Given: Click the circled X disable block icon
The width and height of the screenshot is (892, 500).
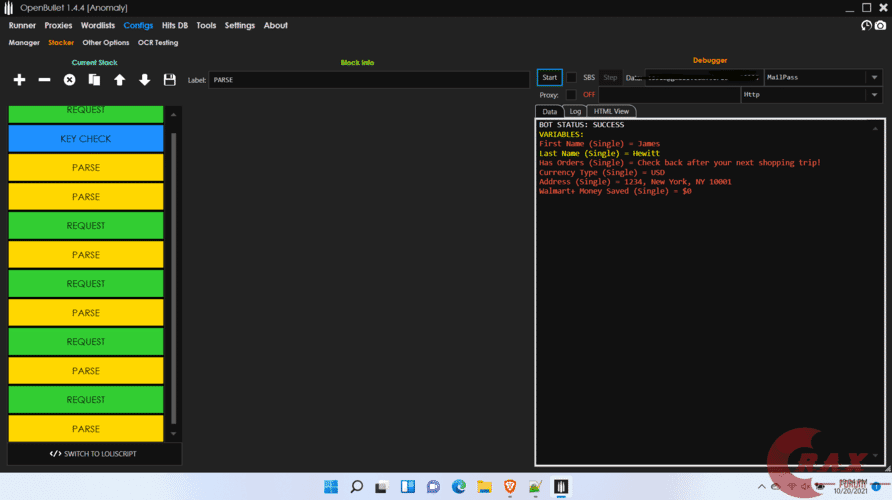Looking at the screenshot, I should click(70, 80).
